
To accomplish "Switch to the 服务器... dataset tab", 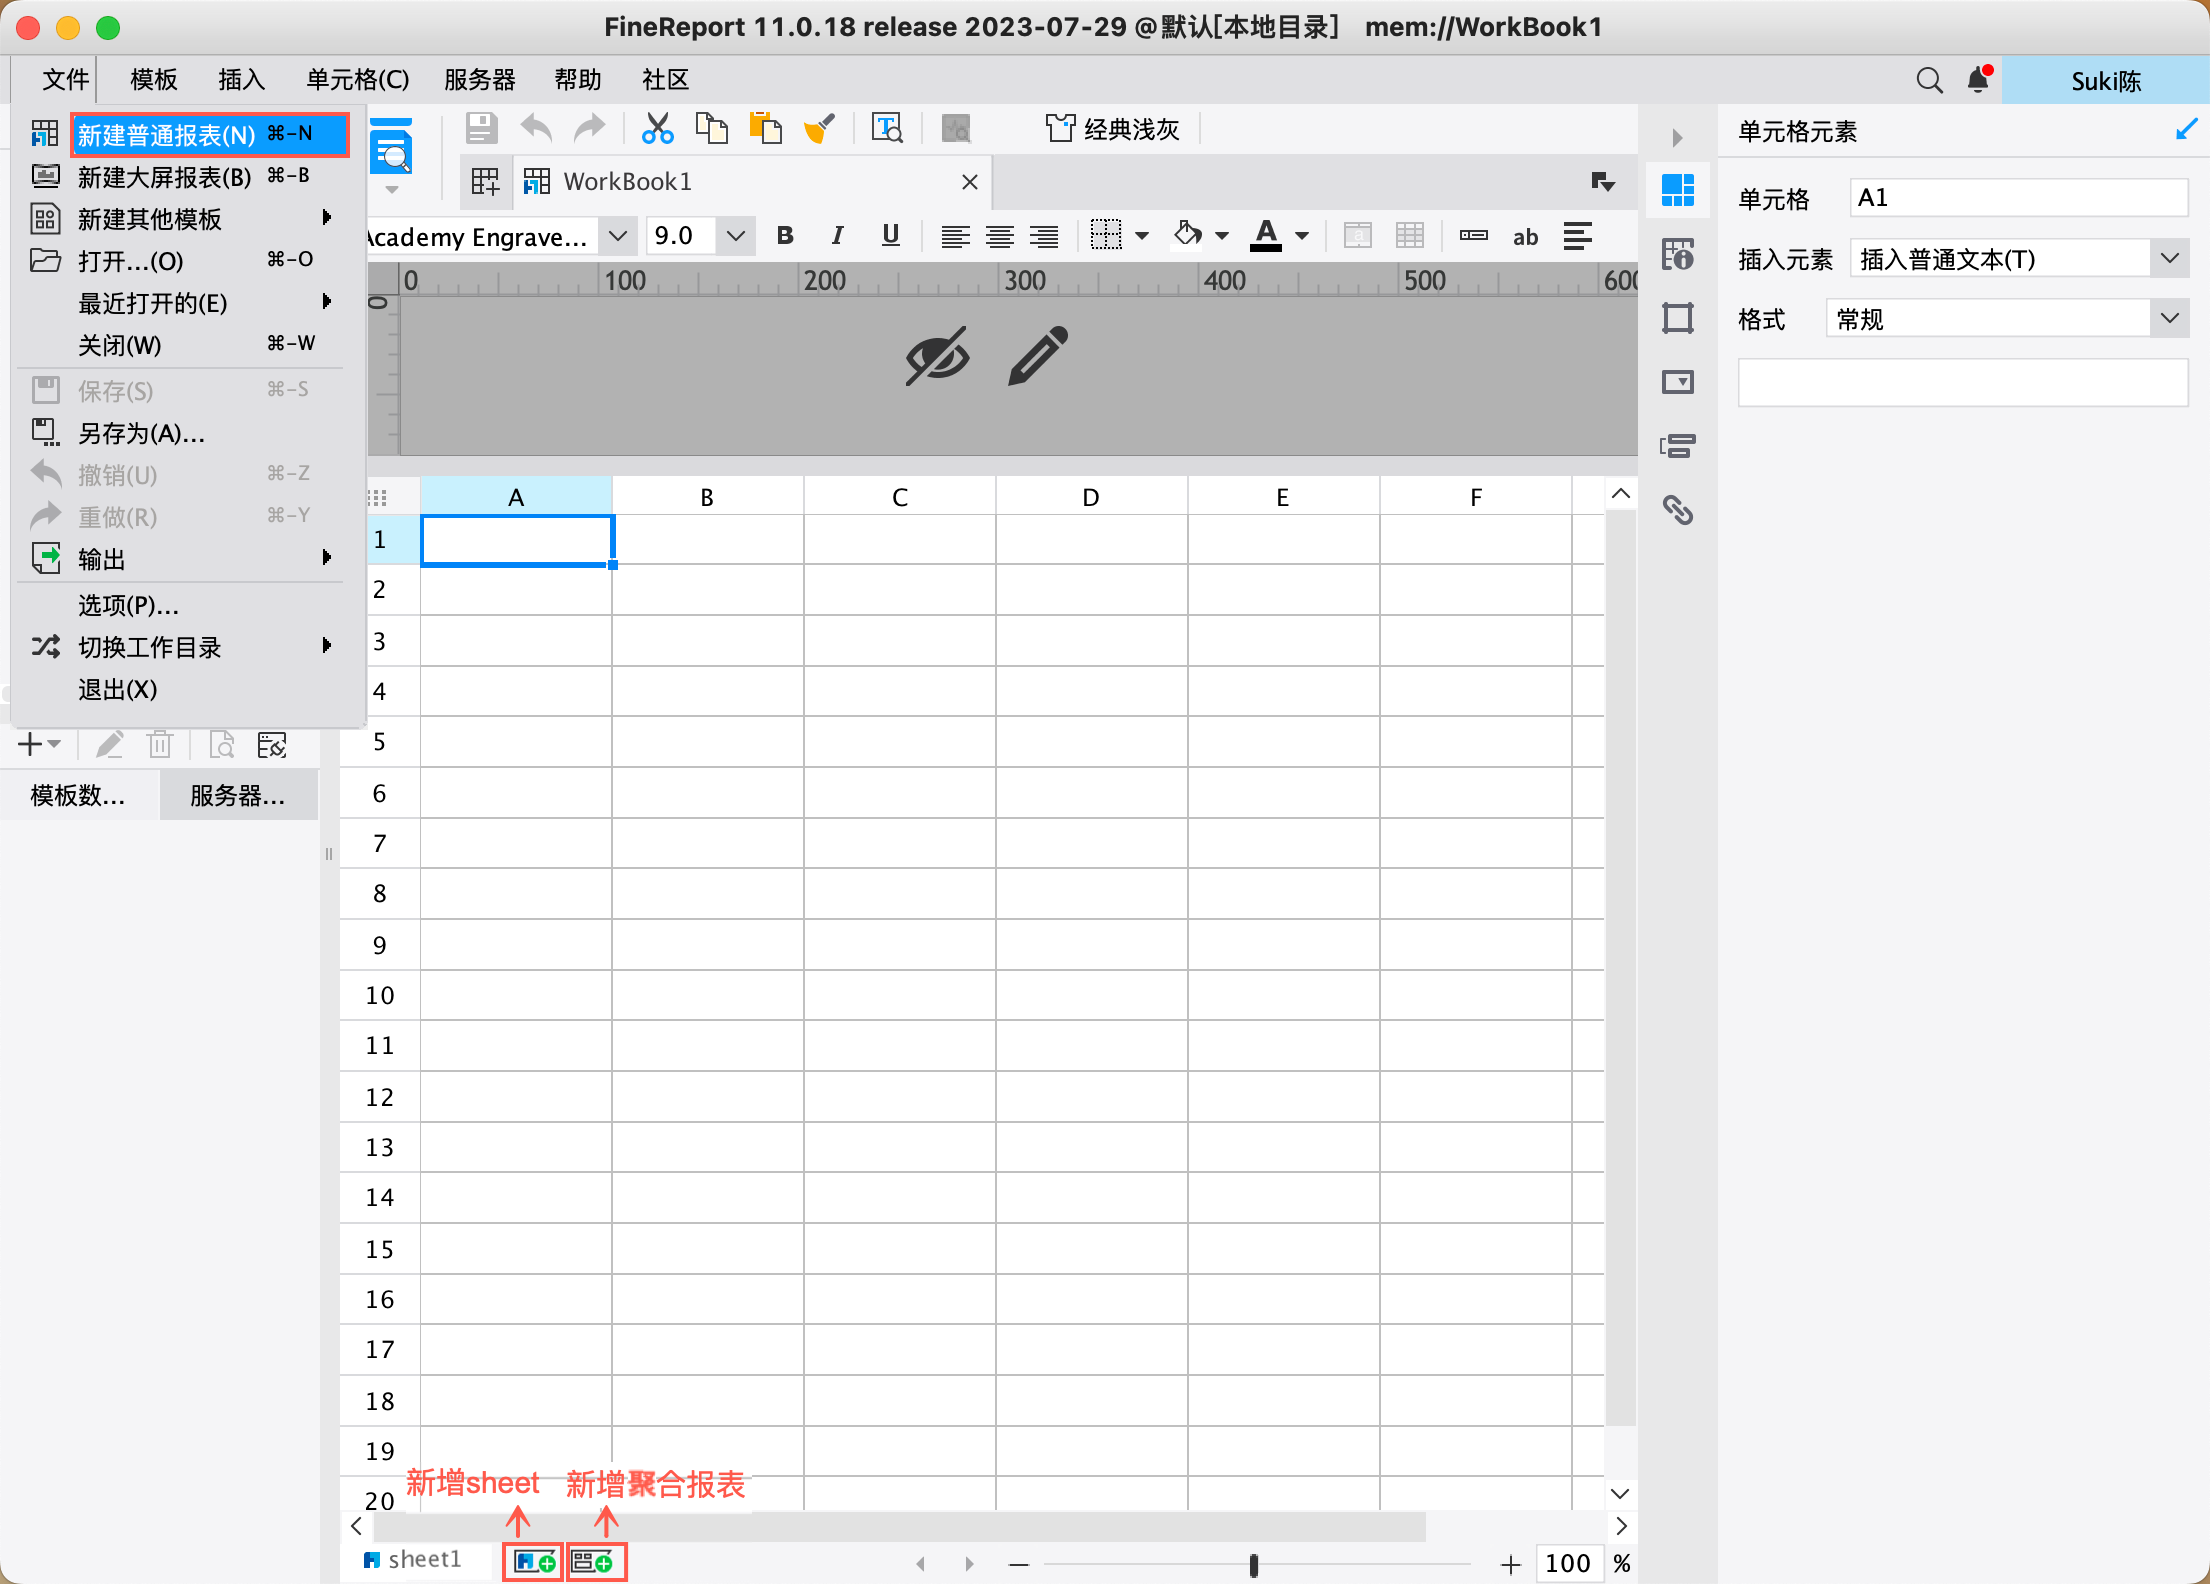I will coord(238,796).
